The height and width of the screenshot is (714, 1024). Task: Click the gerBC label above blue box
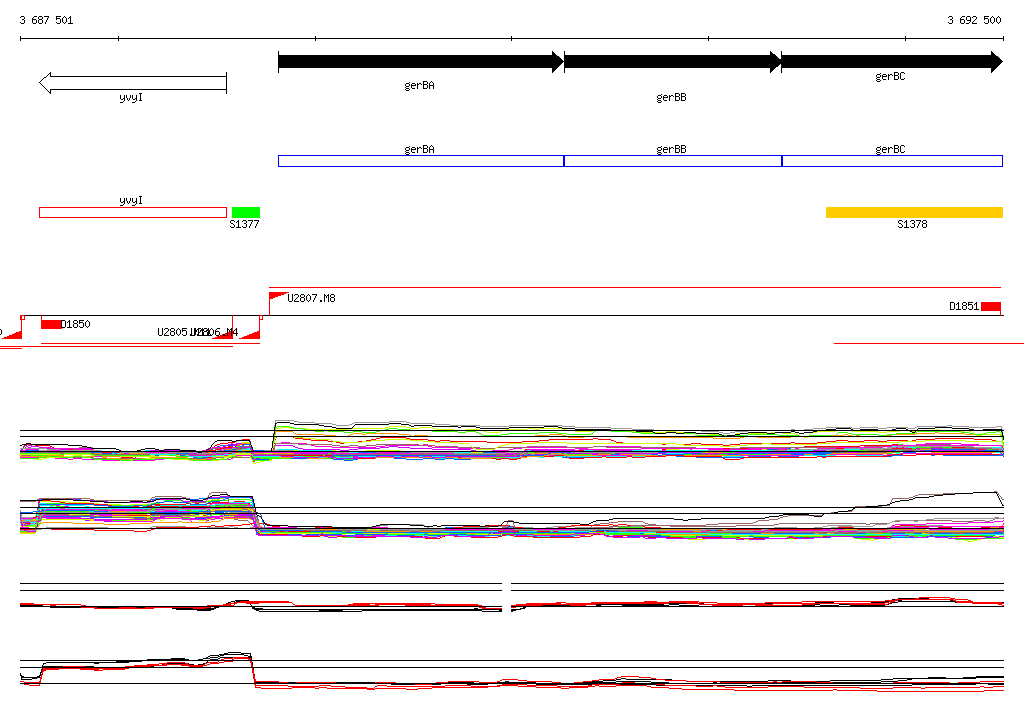tap(890, 149)
